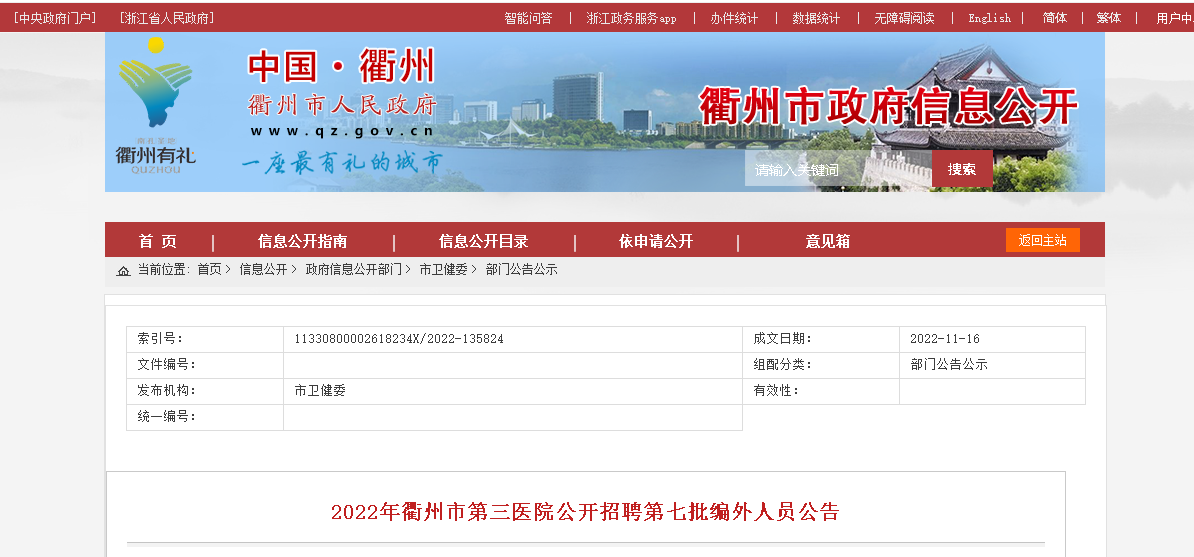Click the 索引号 label cell
Screen dimensions: 1194x557
point(205,339)
